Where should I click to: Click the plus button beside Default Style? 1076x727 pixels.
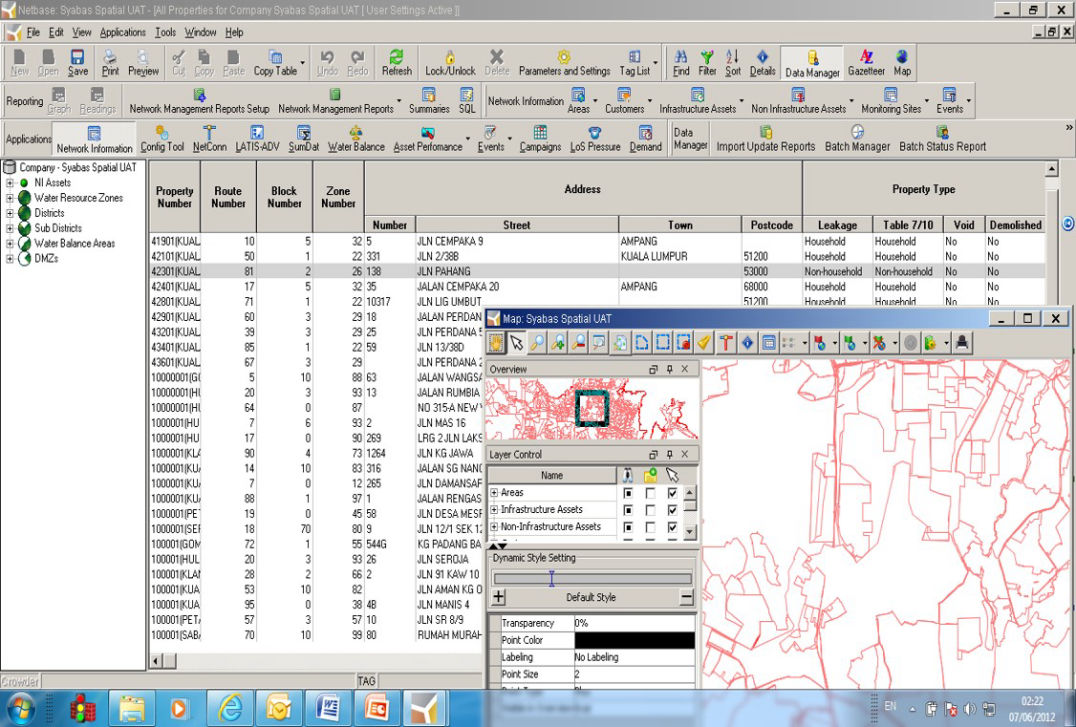[x=499, y=597]
